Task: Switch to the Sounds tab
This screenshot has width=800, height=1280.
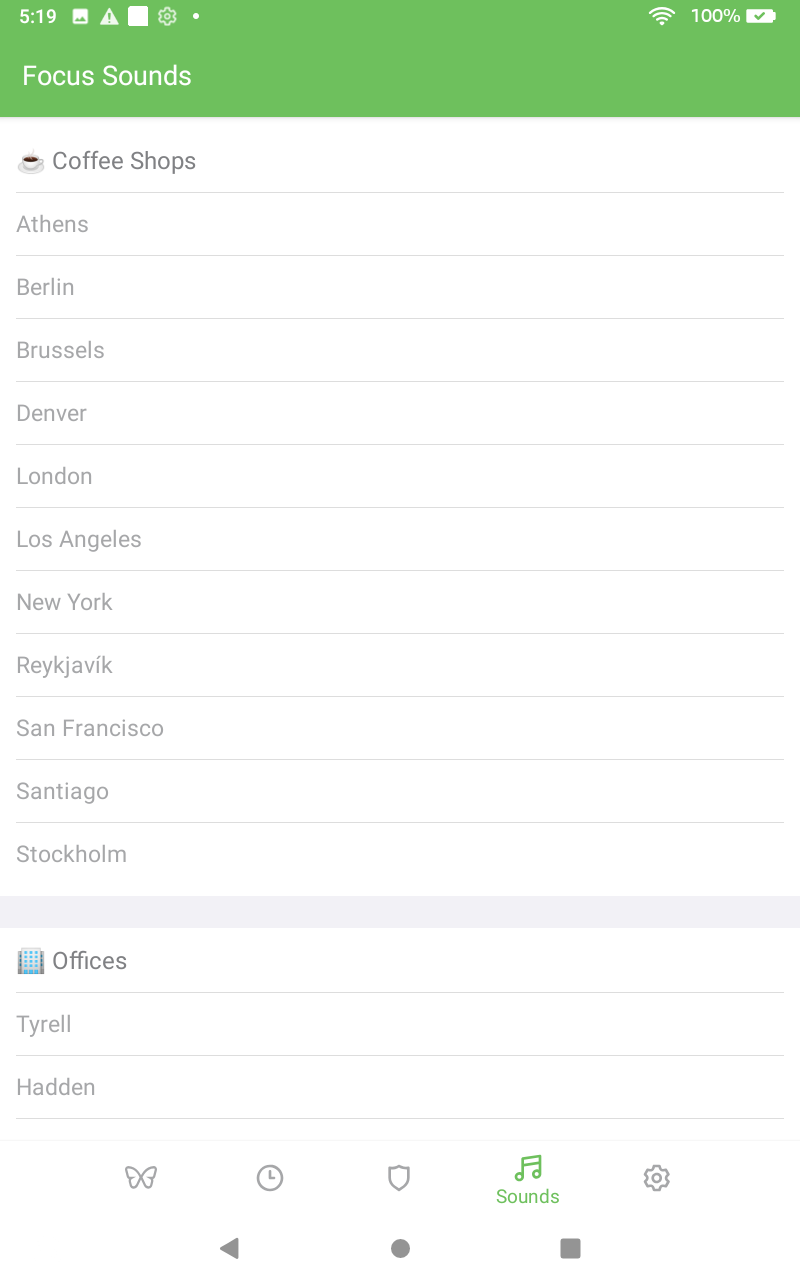Action: [527, 1180]
